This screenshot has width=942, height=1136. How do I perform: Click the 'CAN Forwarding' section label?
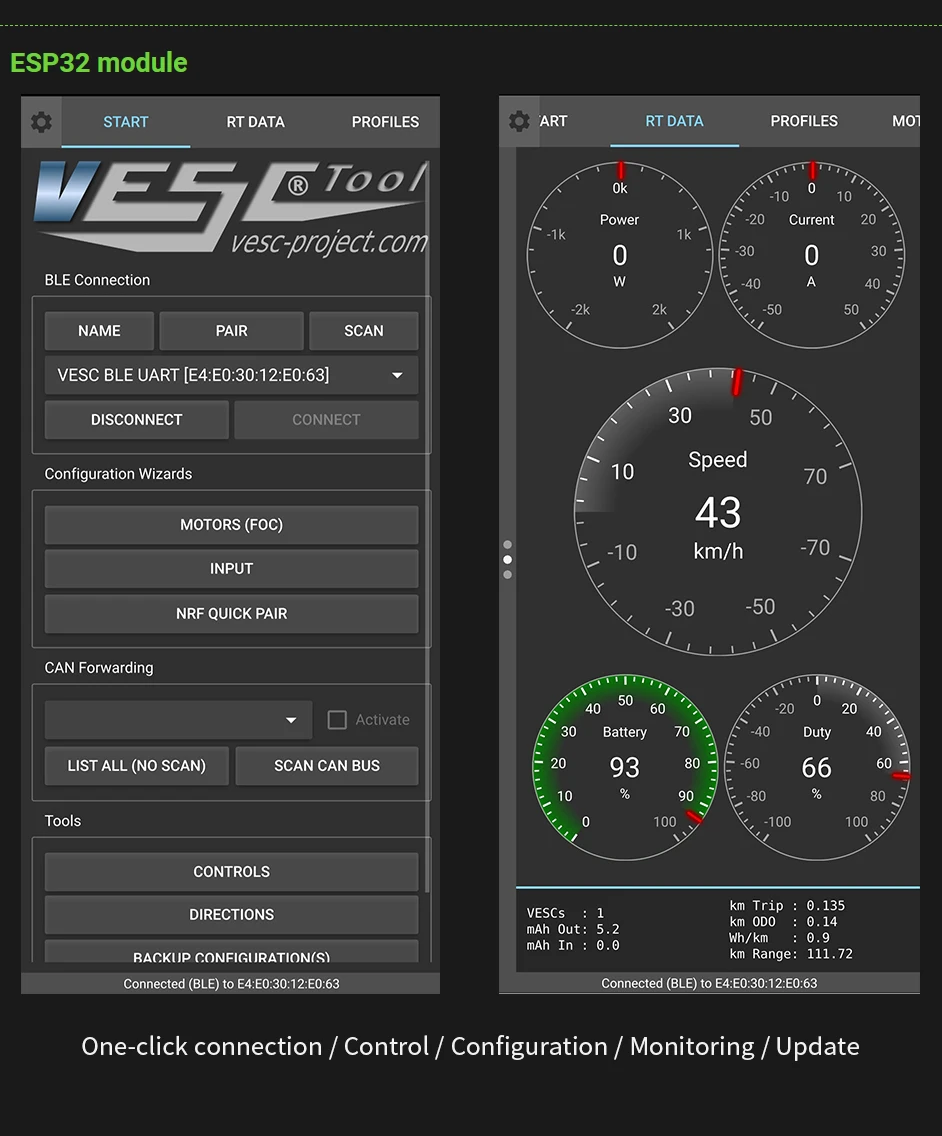pos(99,668)
